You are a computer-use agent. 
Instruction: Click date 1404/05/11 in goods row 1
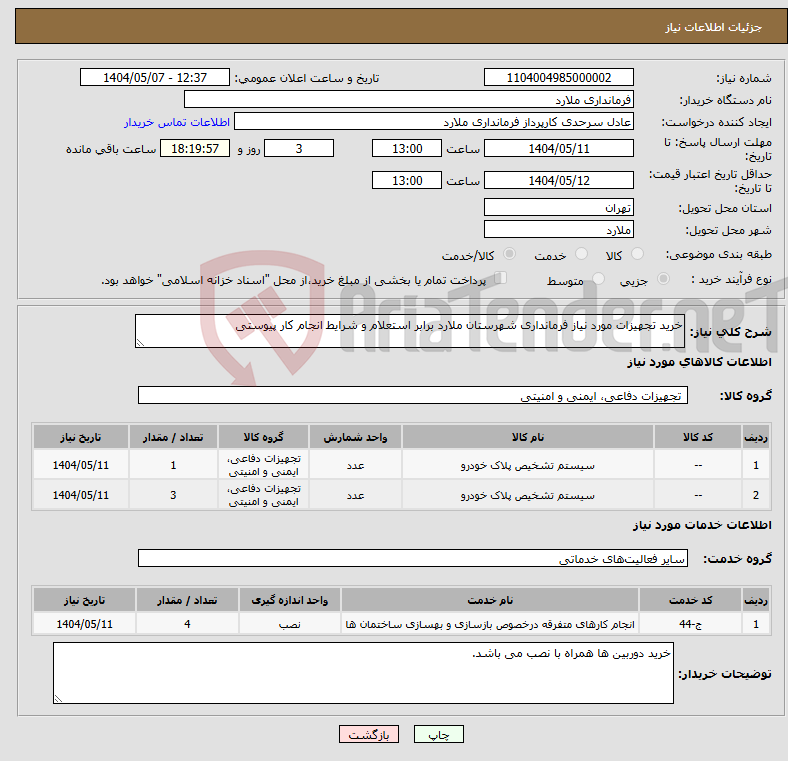tap(80, 465)
